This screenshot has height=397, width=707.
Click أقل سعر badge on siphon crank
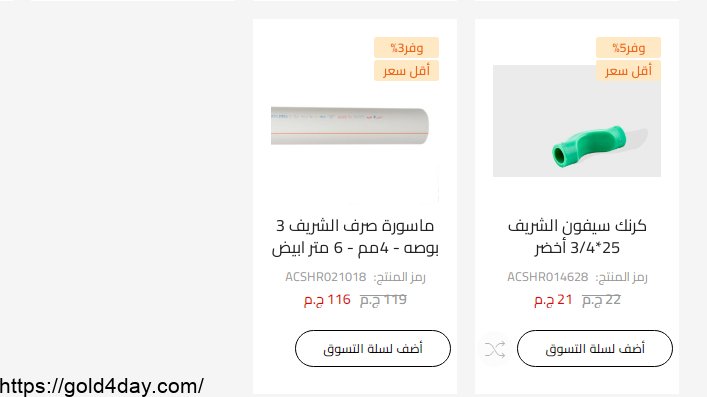point(628,70)
